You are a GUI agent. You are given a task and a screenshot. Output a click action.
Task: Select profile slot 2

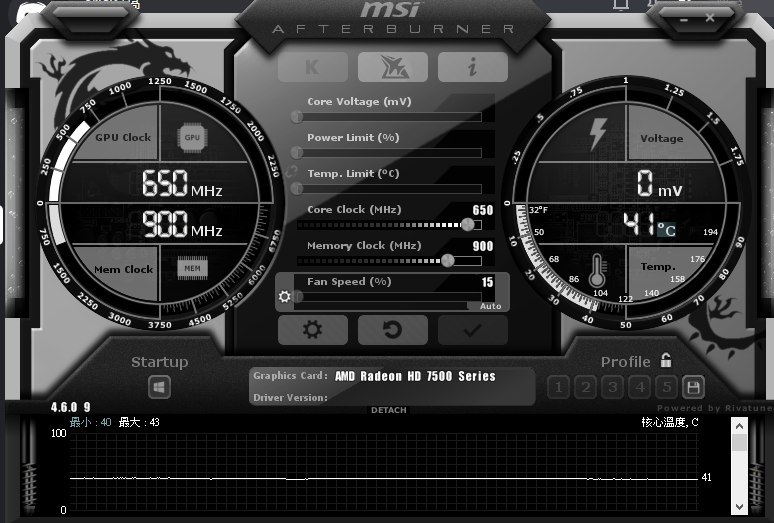point(585,387)
